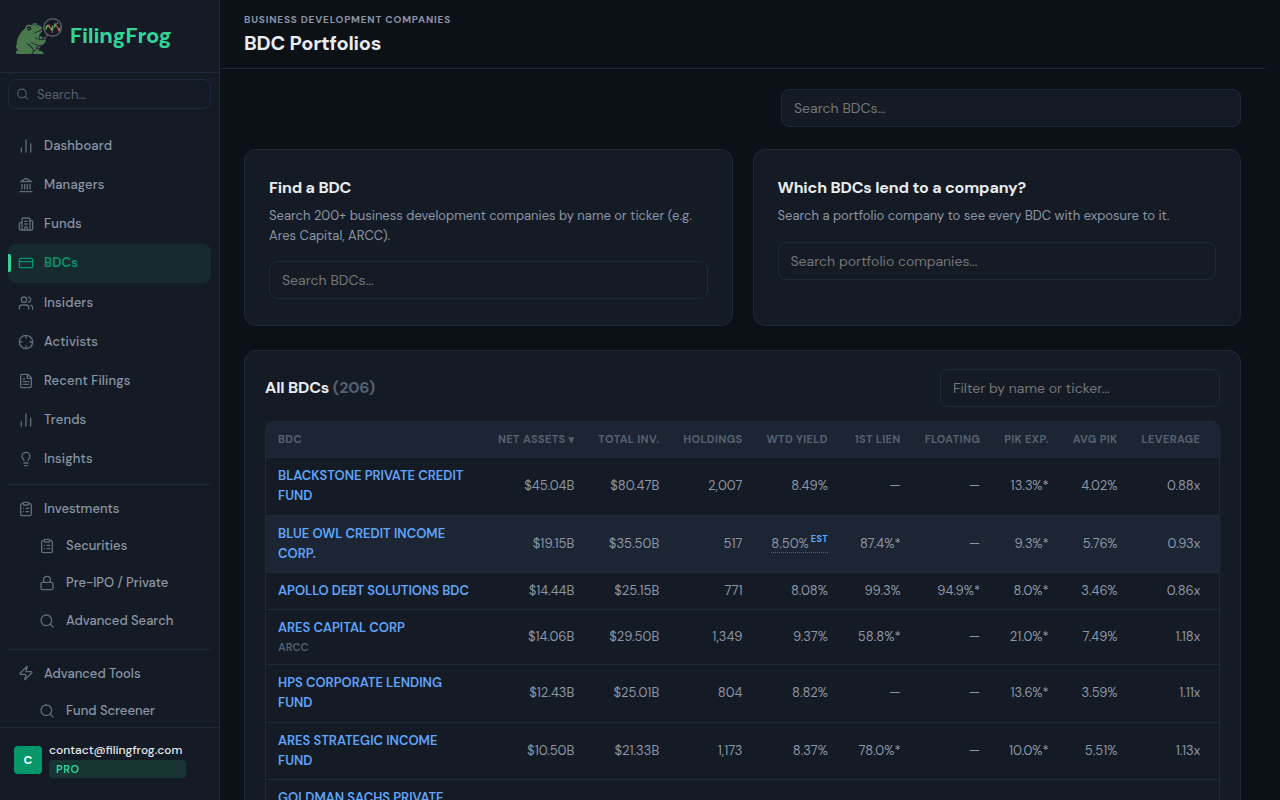The width and height of the screenshot is (1280, 800).
Task: Click the FilingFrog frog logo
Action: 38,36
